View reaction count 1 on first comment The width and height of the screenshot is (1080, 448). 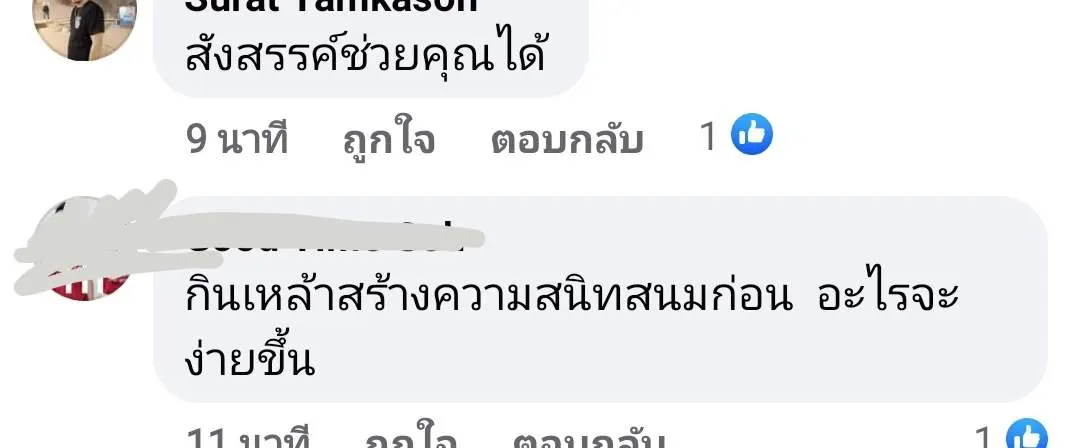point(709,136)
